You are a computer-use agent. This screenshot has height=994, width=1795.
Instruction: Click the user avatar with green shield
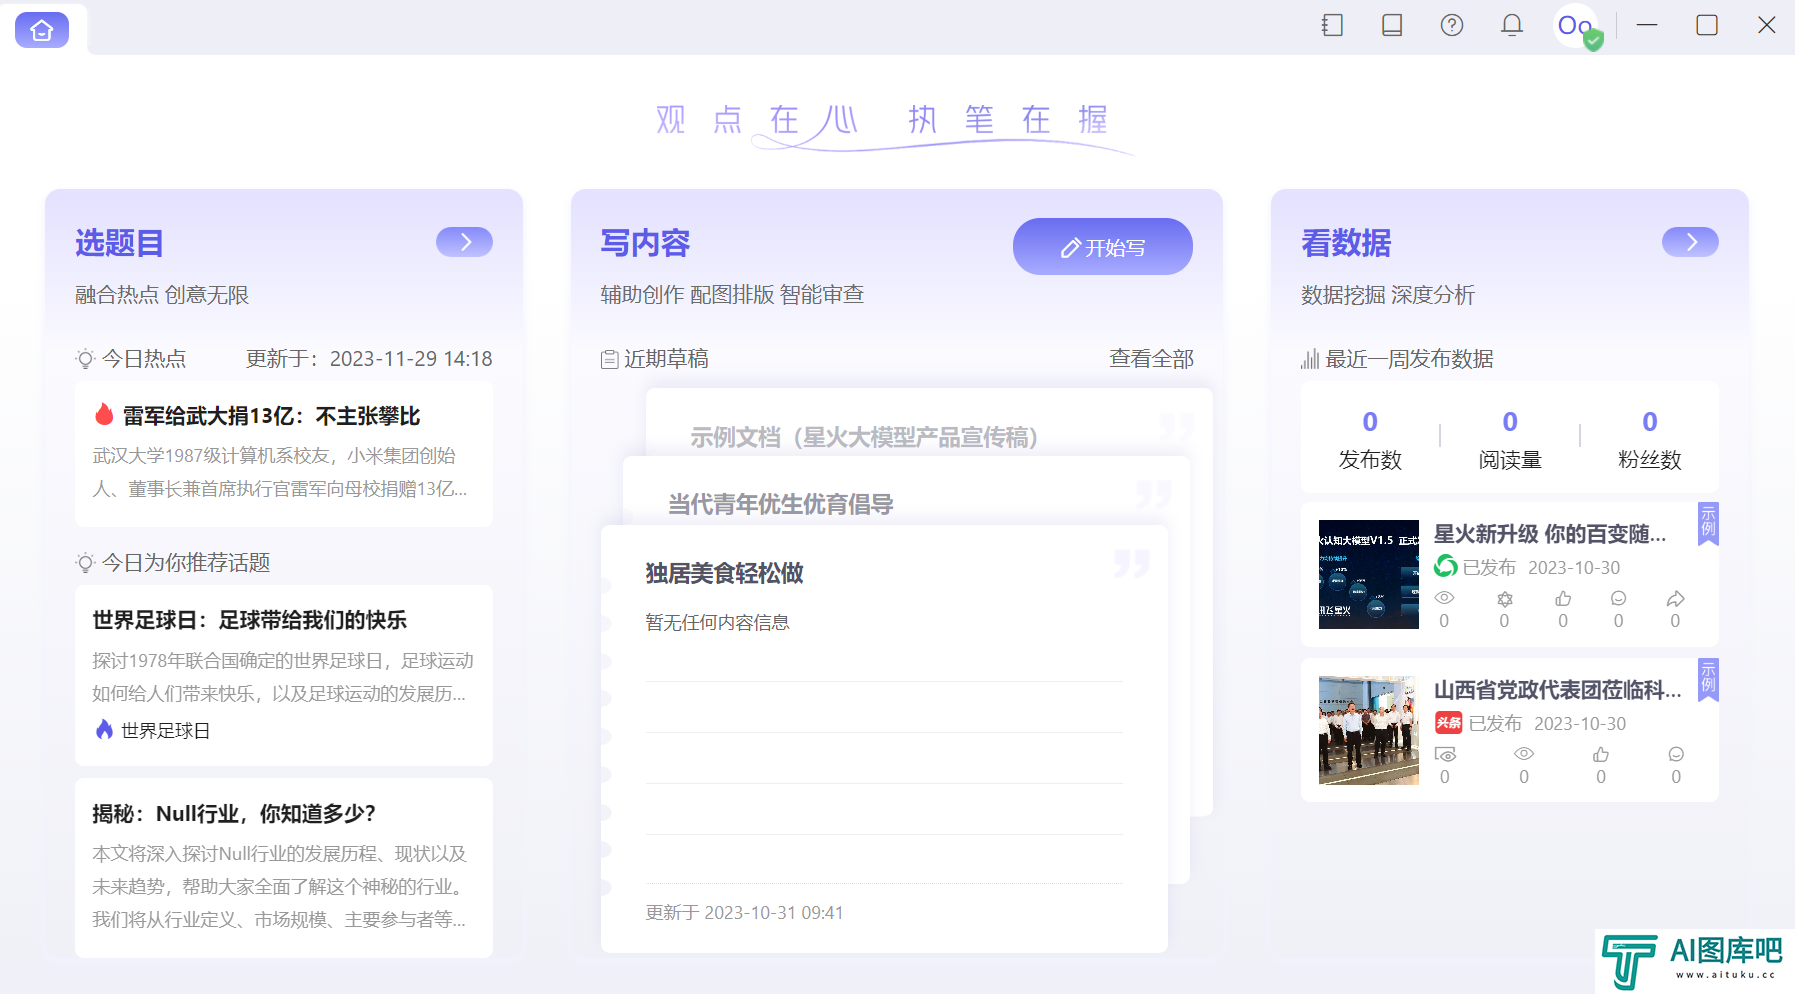(1577, 27)
